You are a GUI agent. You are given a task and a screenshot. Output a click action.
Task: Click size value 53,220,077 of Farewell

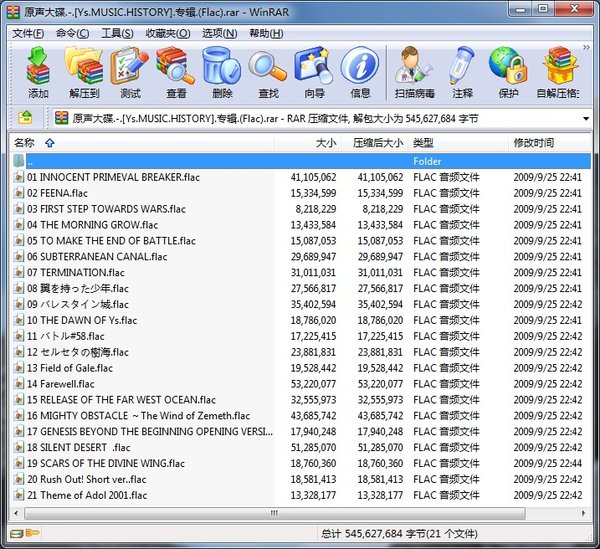[313, 383]
